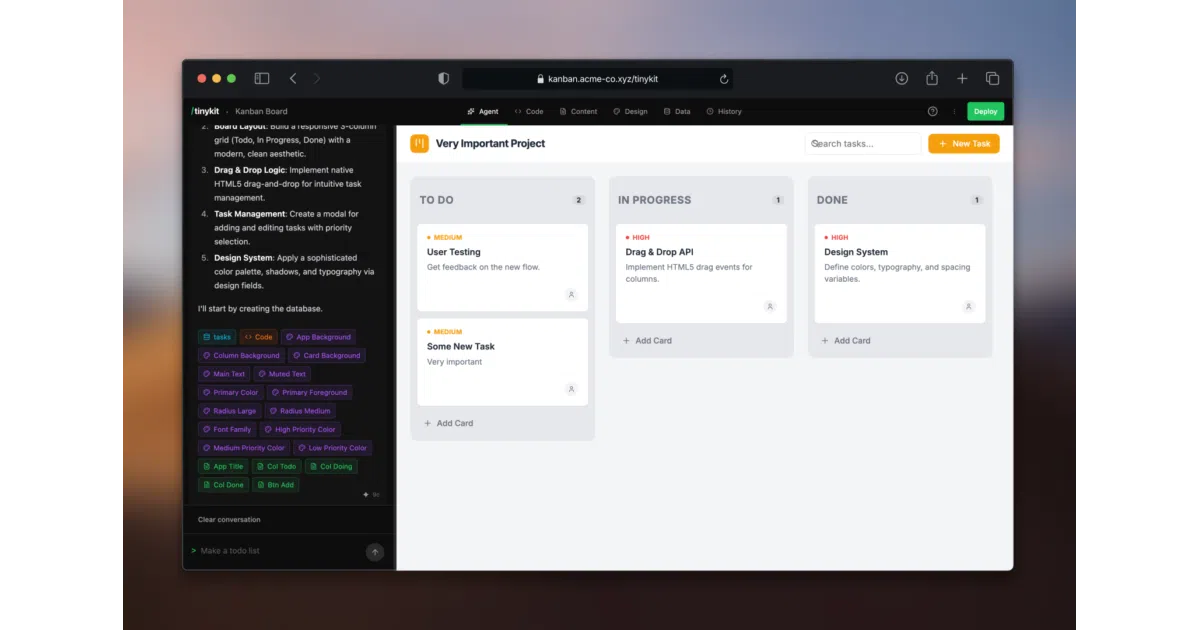Click the green Deploy button

pyautogui.click(x=985, y=111)
